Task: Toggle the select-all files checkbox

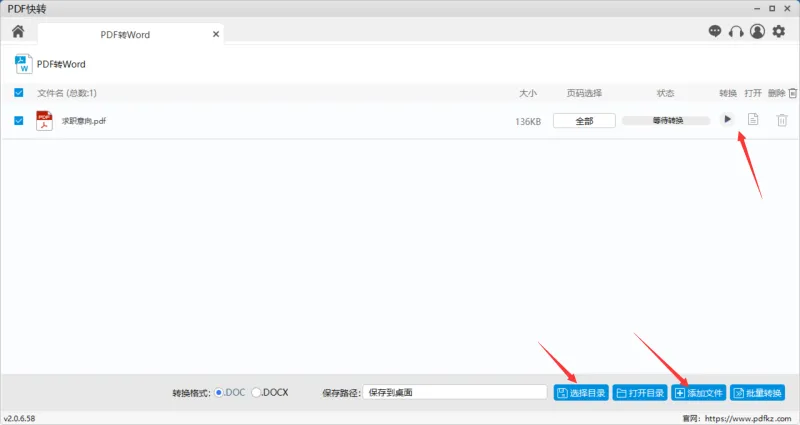Action: (x=19, y=92)
